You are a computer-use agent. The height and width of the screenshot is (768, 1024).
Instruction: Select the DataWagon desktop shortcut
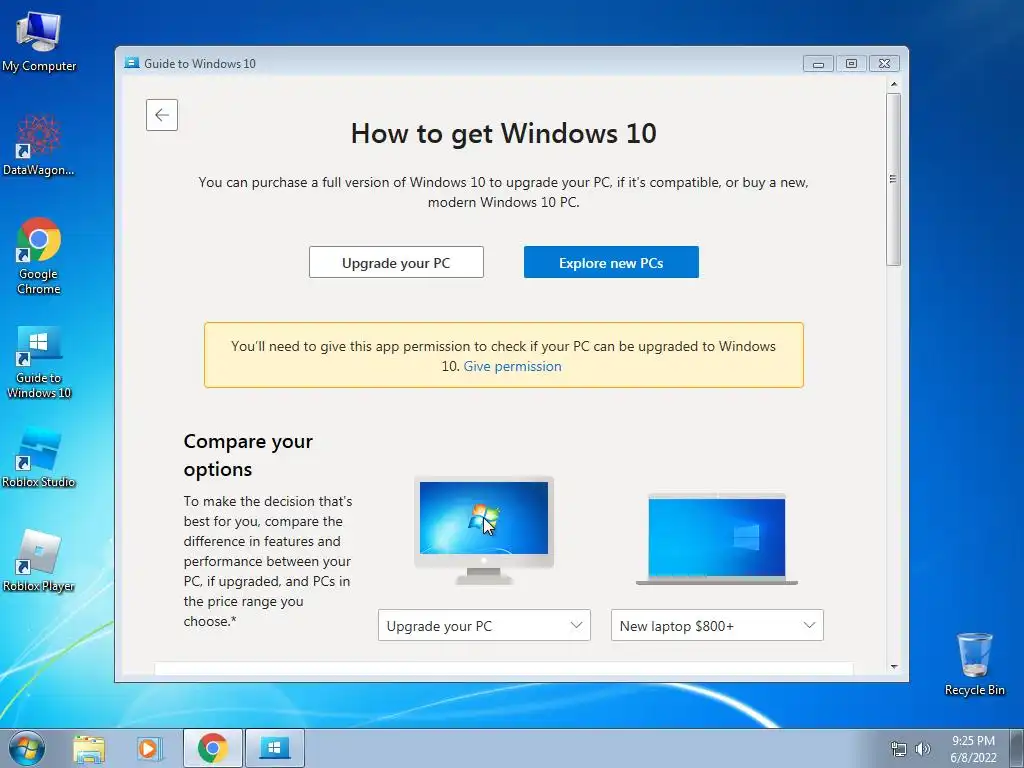(x=39, y=145)
